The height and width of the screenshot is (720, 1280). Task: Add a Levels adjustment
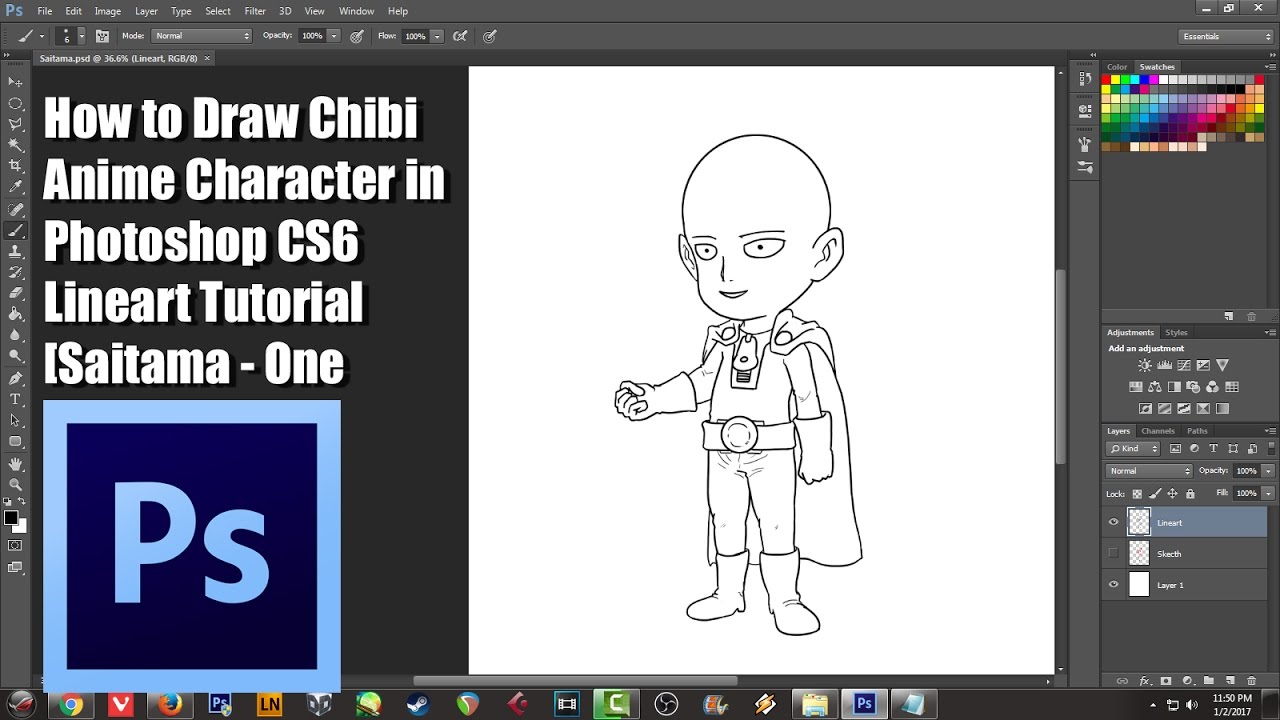click(x=1163, y=365)
